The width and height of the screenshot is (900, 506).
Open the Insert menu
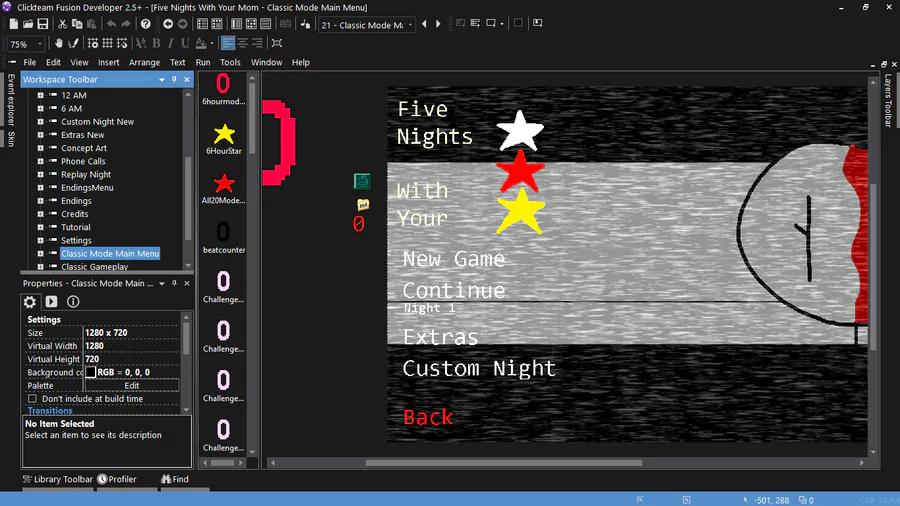[108, 63]
